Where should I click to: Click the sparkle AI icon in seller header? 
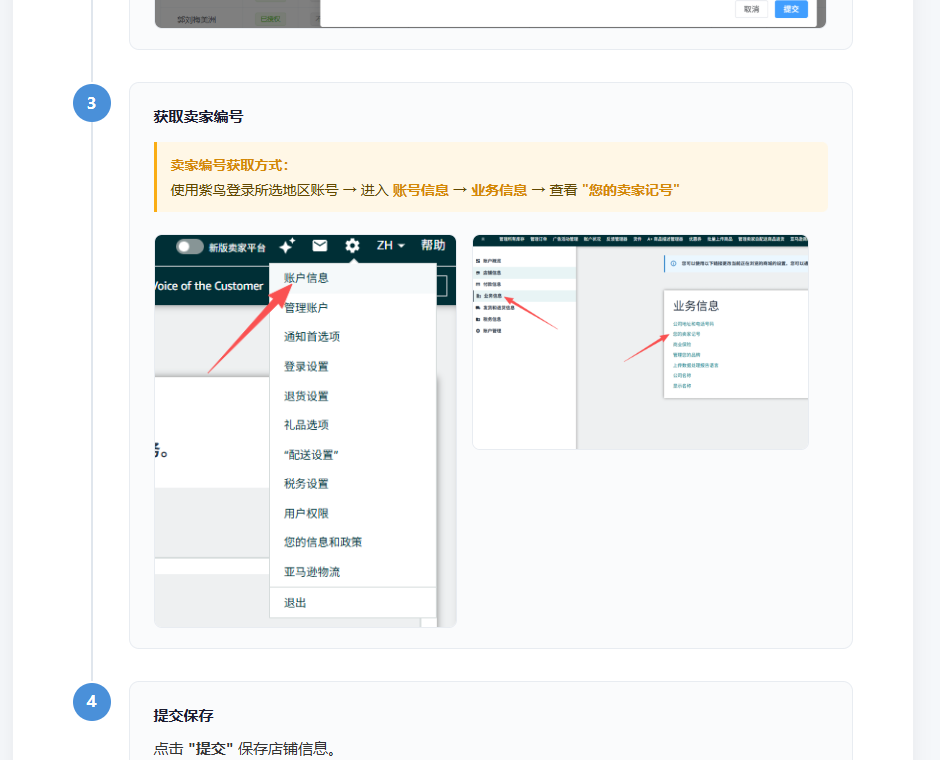[x=287, y=246]
